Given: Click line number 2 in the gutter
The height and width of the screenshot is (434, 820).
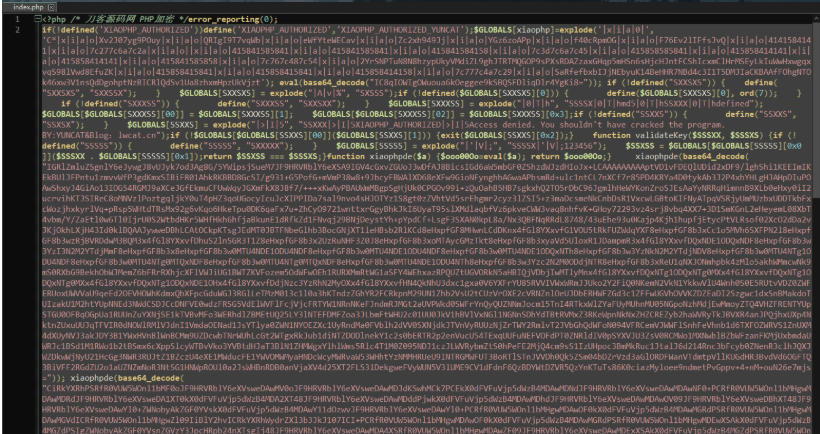Looking at the screenshot, I should click(x=17, y=30).
